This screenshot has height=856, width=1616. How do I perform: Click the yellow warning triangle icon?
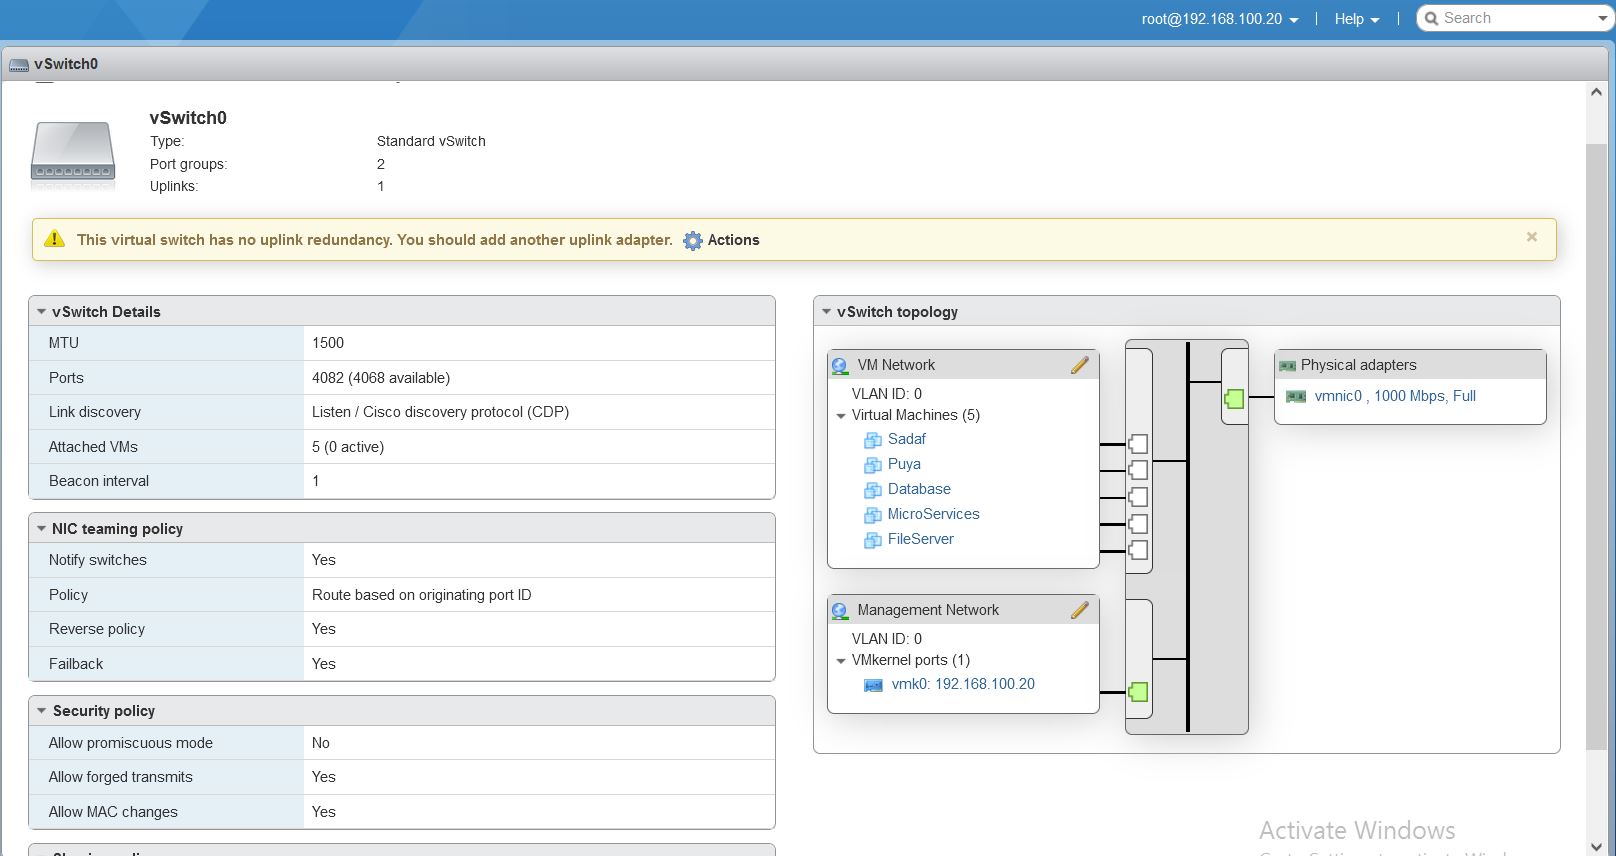55,239
